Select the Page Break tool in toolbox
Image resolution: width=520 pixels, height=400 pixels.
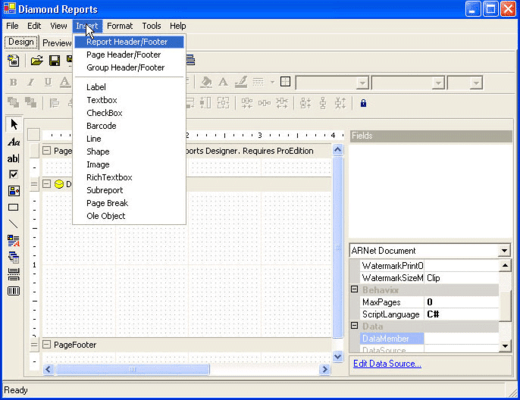coord(14,274)
